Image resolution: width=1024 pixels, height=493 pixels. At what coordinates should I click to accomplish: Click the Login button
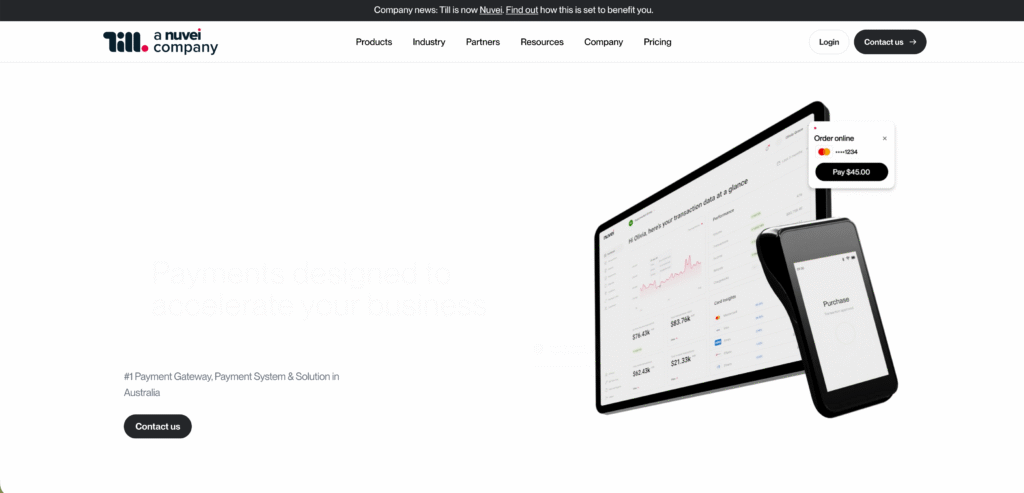pyautogui.click(x=829, y=42)
